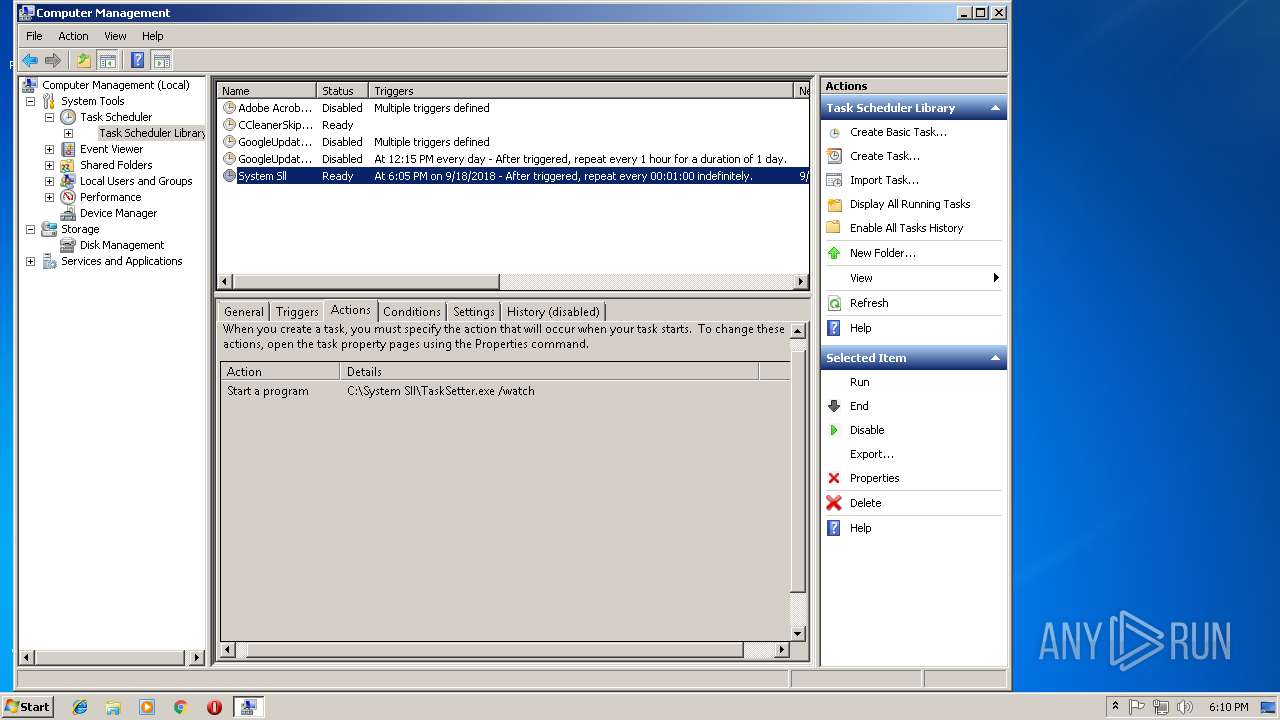Click the Refresh icon in Actions pane
Image resolution: width=1280 pixels, height=720 pixels.
834,303
